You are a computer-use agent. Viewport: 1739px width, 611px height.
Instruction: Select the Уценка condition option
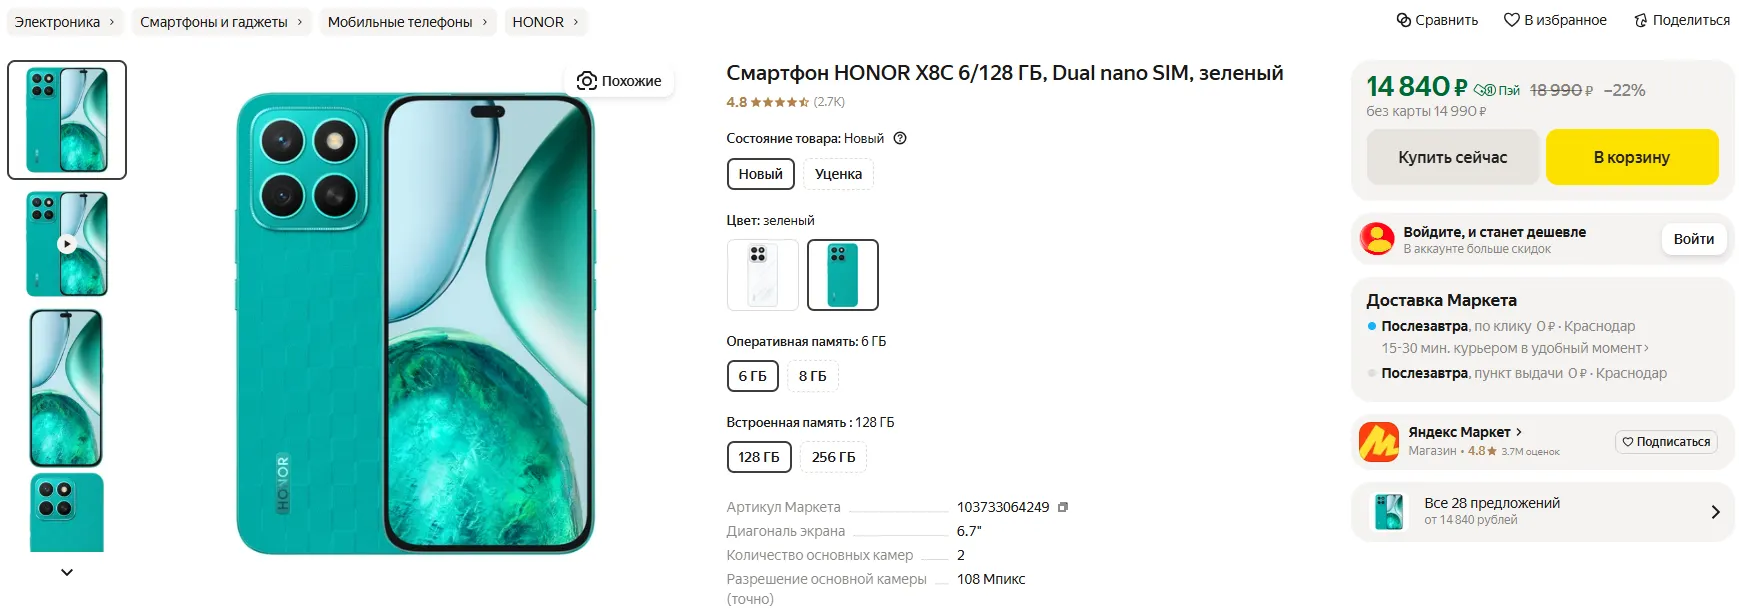pyautogui.click(x=837, y=174)
